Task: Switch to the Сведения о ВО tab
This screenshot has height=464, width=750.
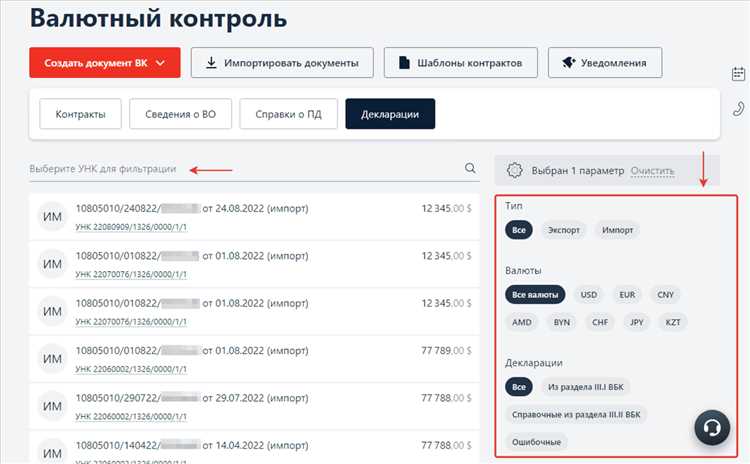Action: 180,114
